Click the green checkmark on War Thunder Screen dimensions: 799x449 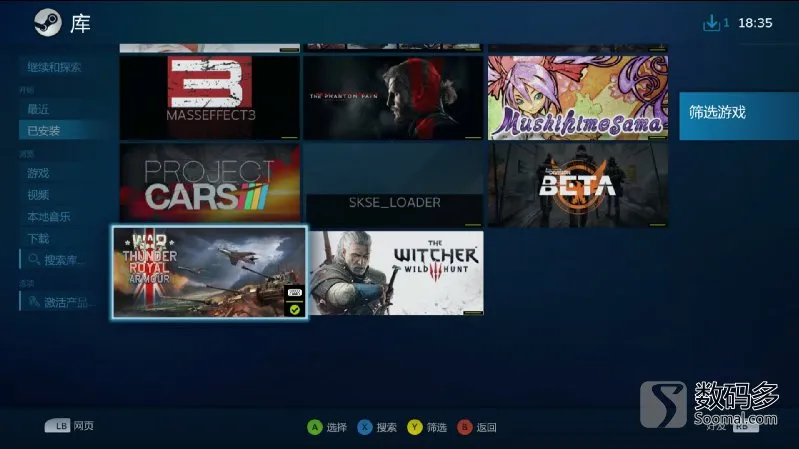click(x=295, y=309)
